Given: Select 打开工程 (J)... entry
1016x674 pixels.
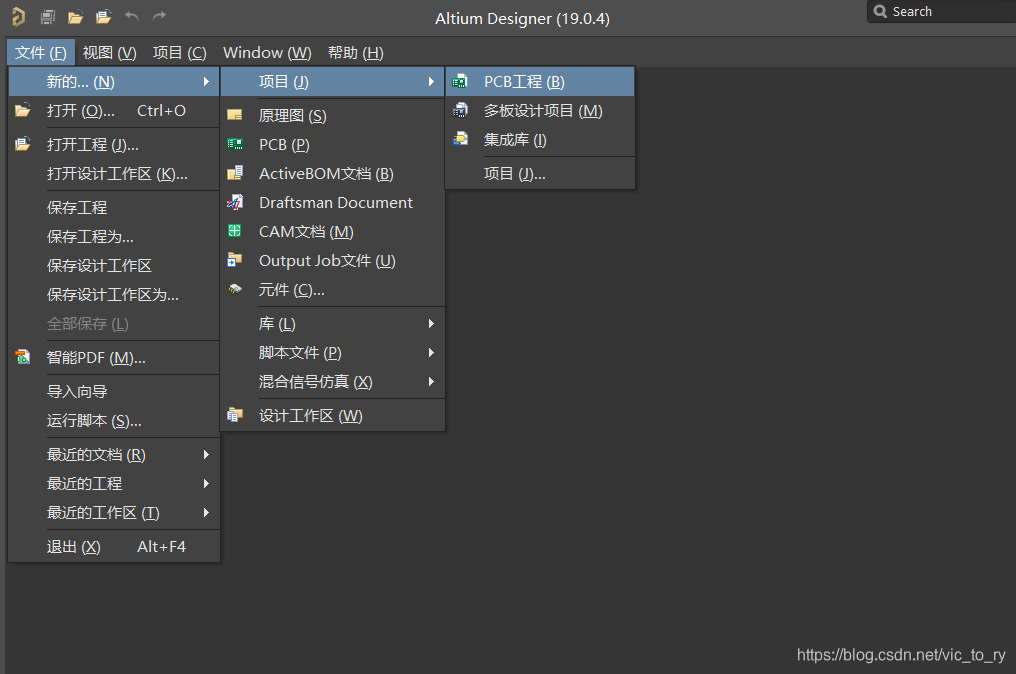Looking at the screenshot, I should point(114,145).
